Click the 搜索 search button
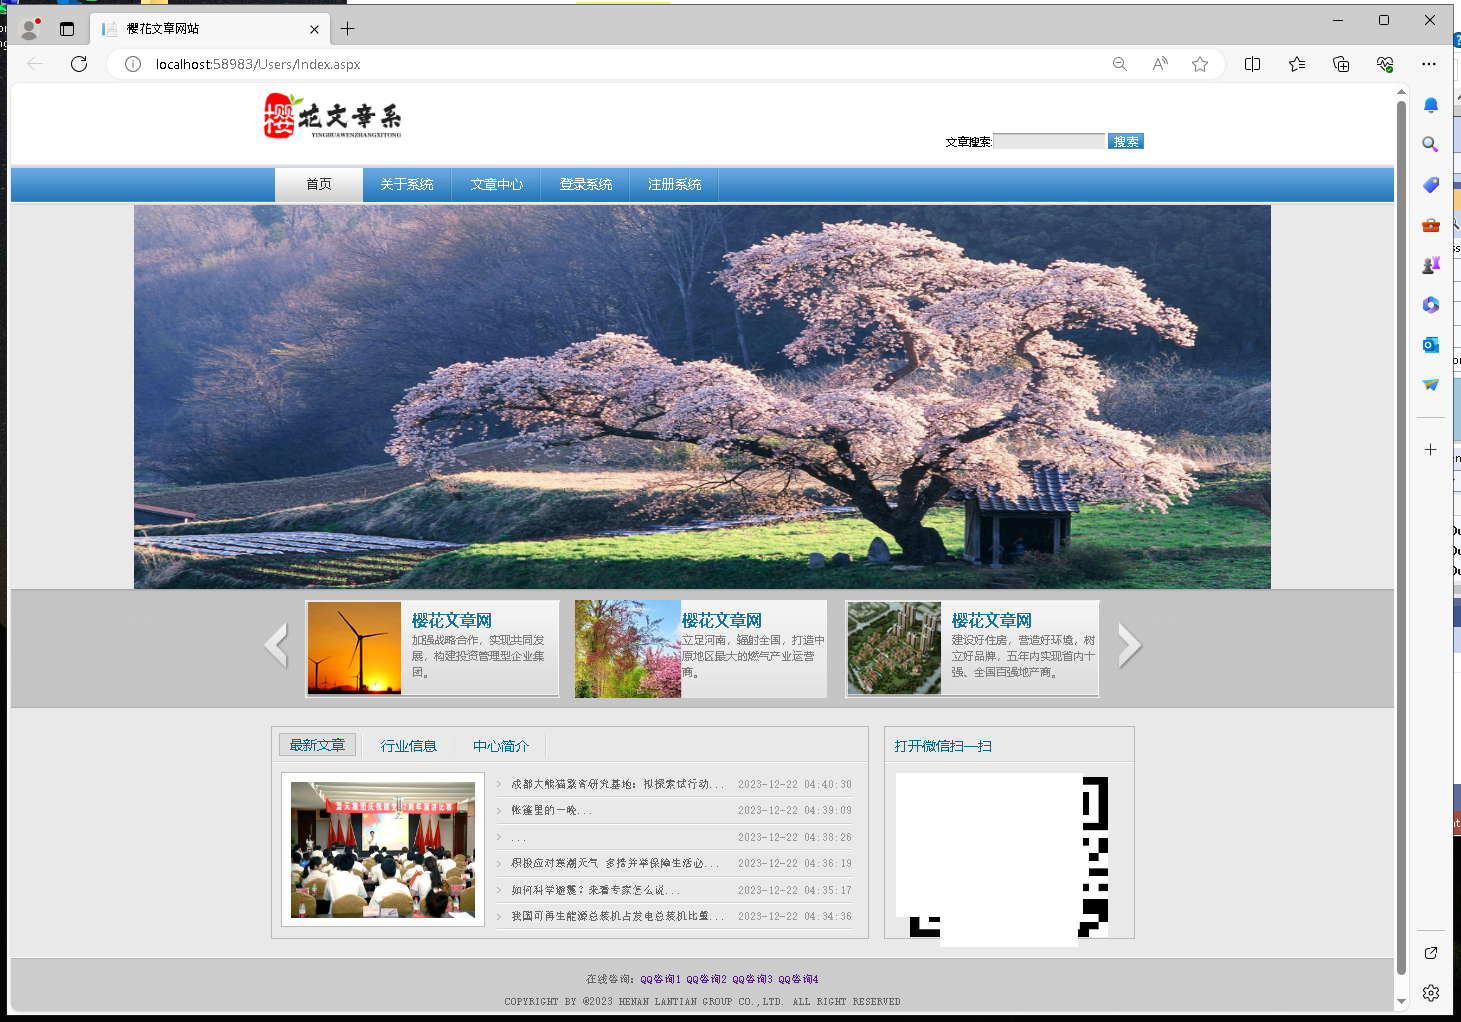1461x1022 pixels. [x=1125, y=140]
